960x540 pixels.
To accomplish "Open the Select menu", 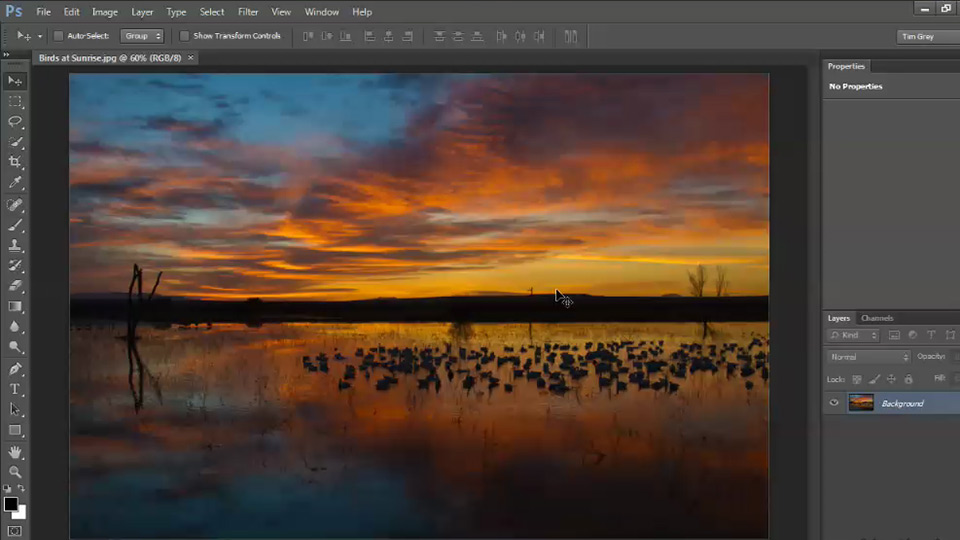I will coord(212,12).
